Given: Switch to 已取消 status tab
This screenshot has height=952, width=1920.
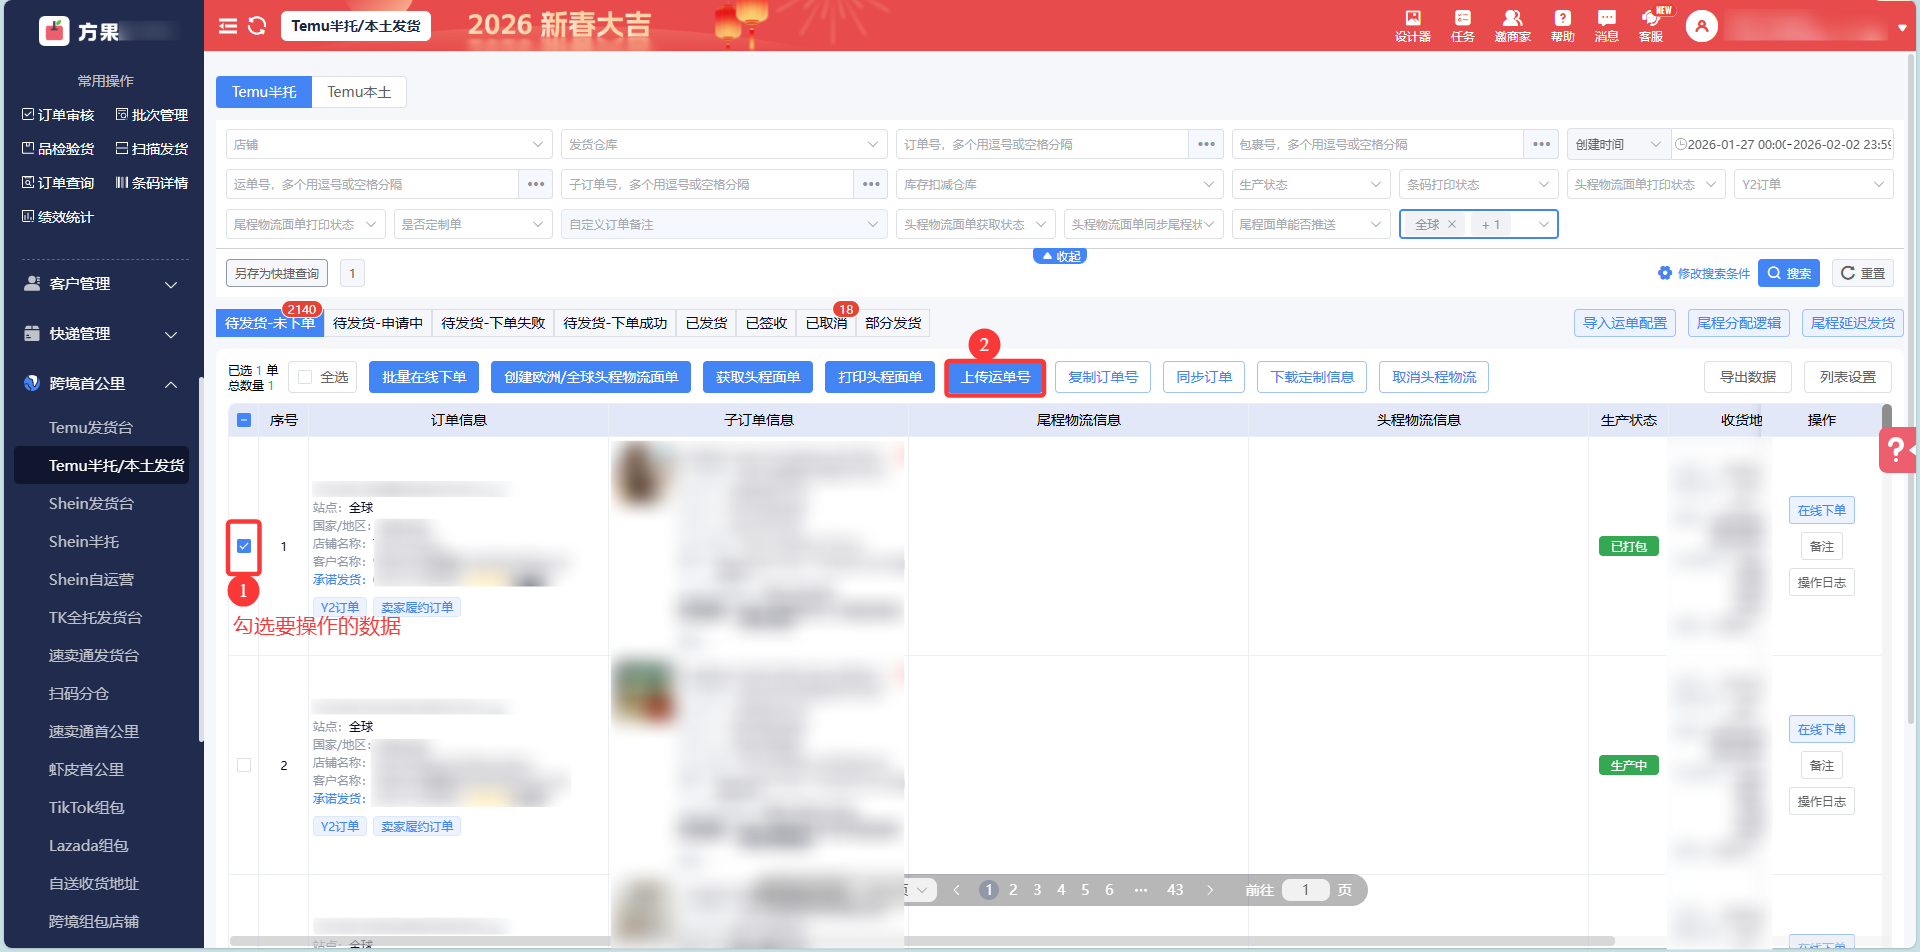Looking at the screenshot, I should coord(826,323).
